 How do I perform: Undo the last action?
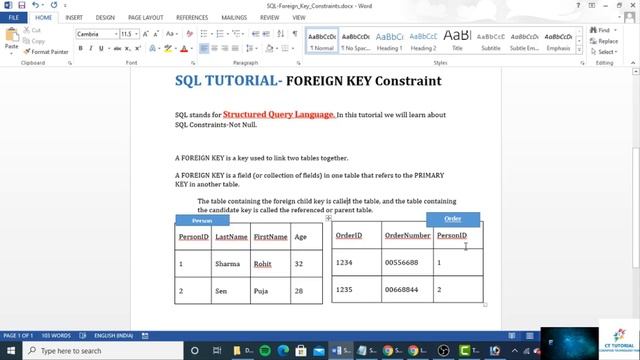(36, 5)
